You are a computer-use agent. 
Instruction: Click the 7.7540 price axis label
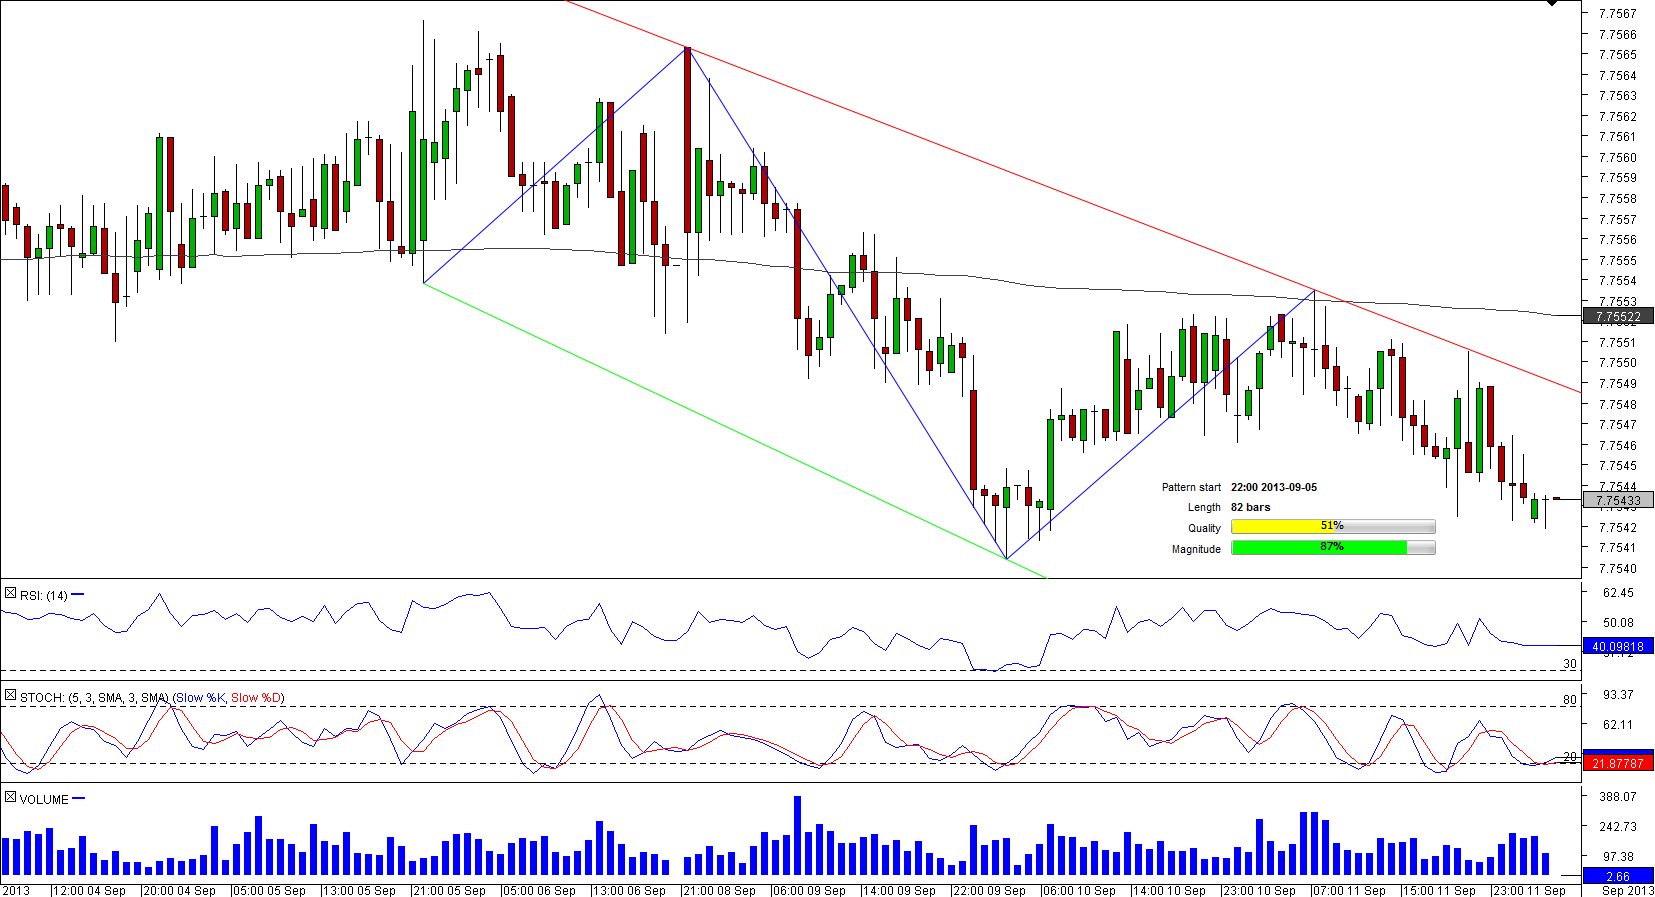coord(1618,569)
